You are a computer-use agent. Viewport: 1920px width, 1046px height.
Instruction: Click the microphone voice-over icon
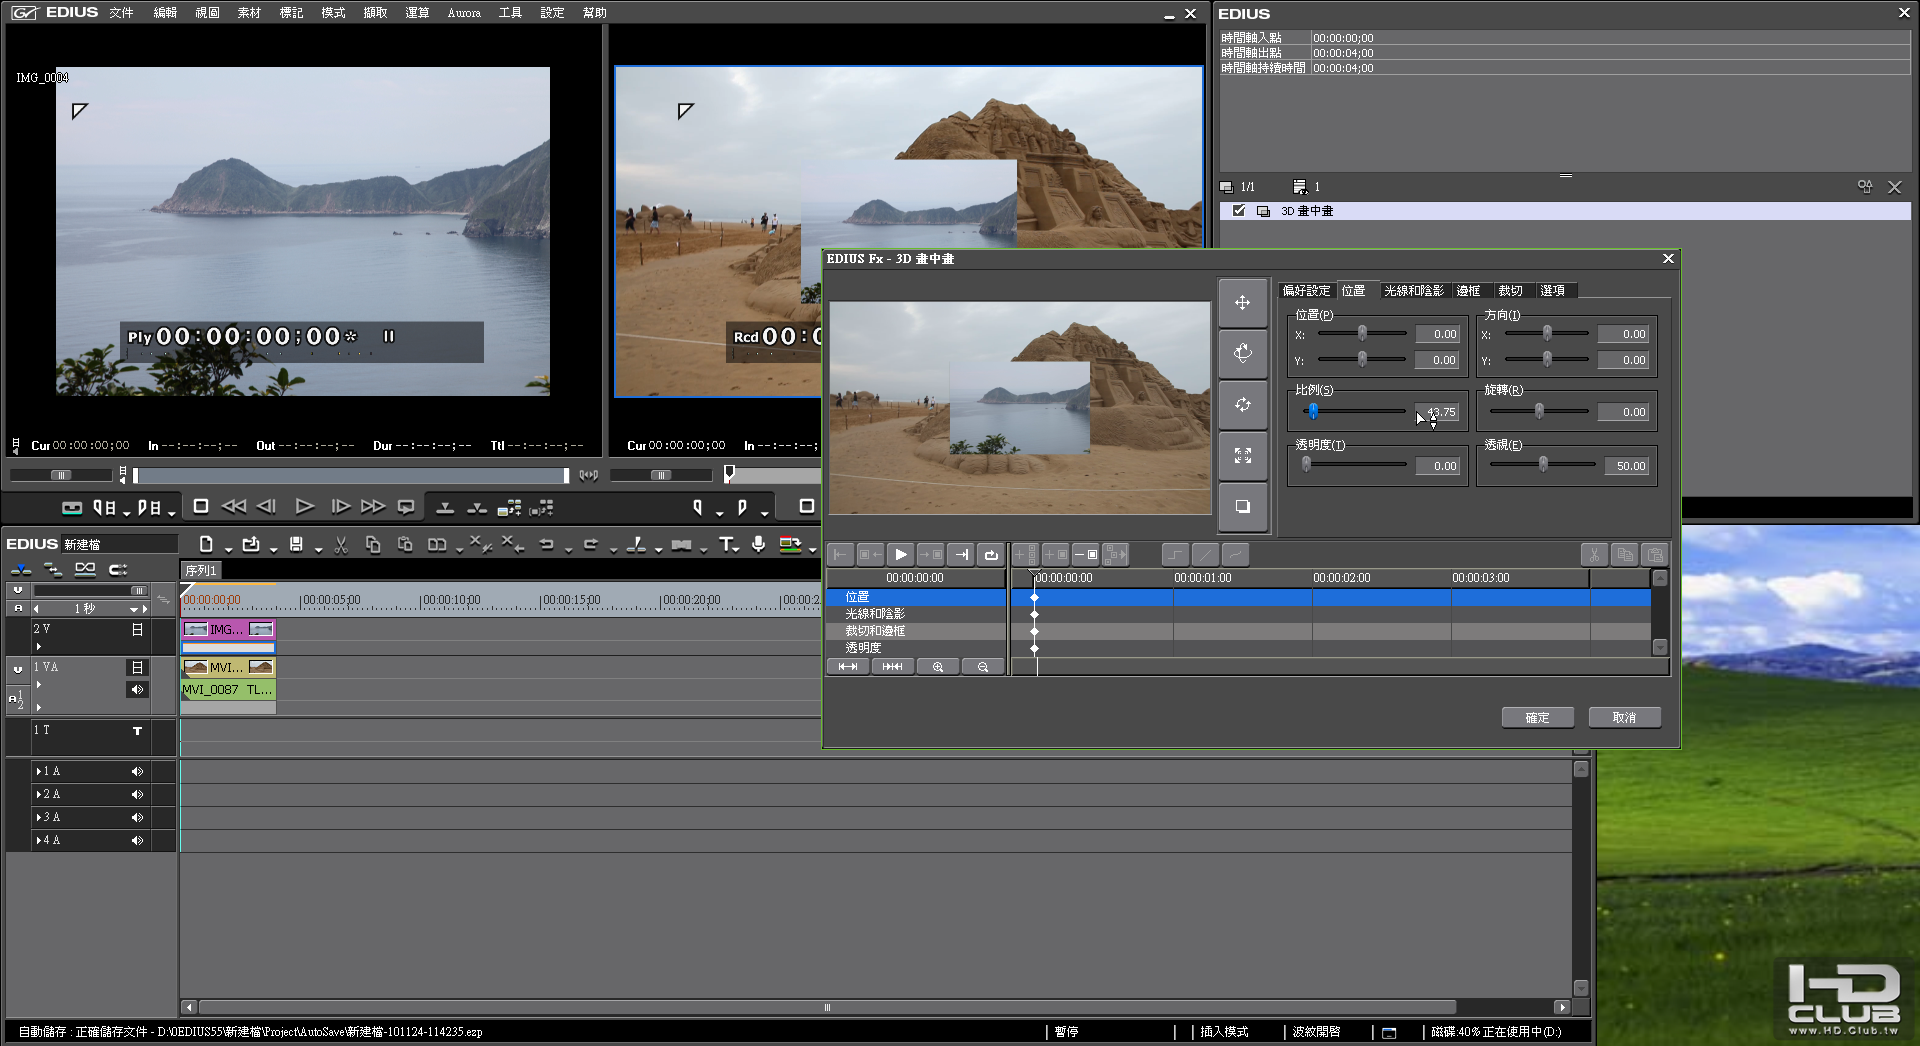(759, 544)
